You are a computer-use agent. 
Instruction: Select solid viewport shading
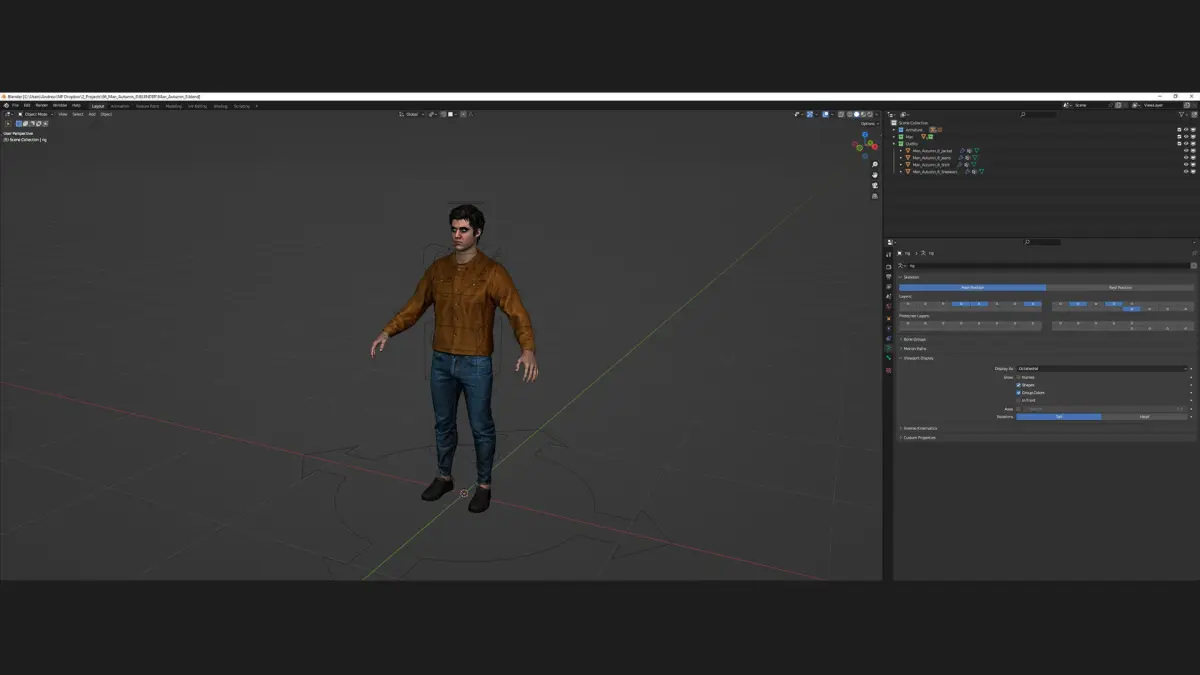click(856, 114)
